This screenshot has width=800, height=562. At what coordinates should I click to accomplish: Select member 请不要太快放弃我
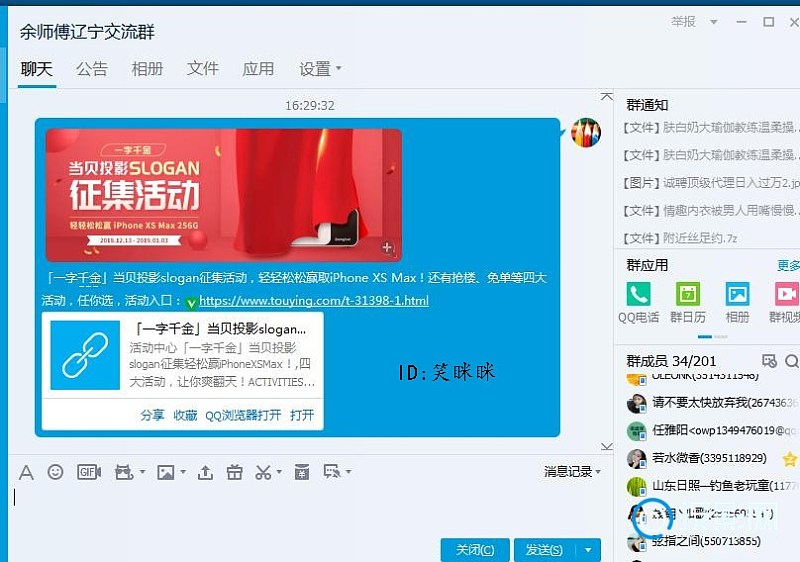pyautogui.click(x=712, y=403)
